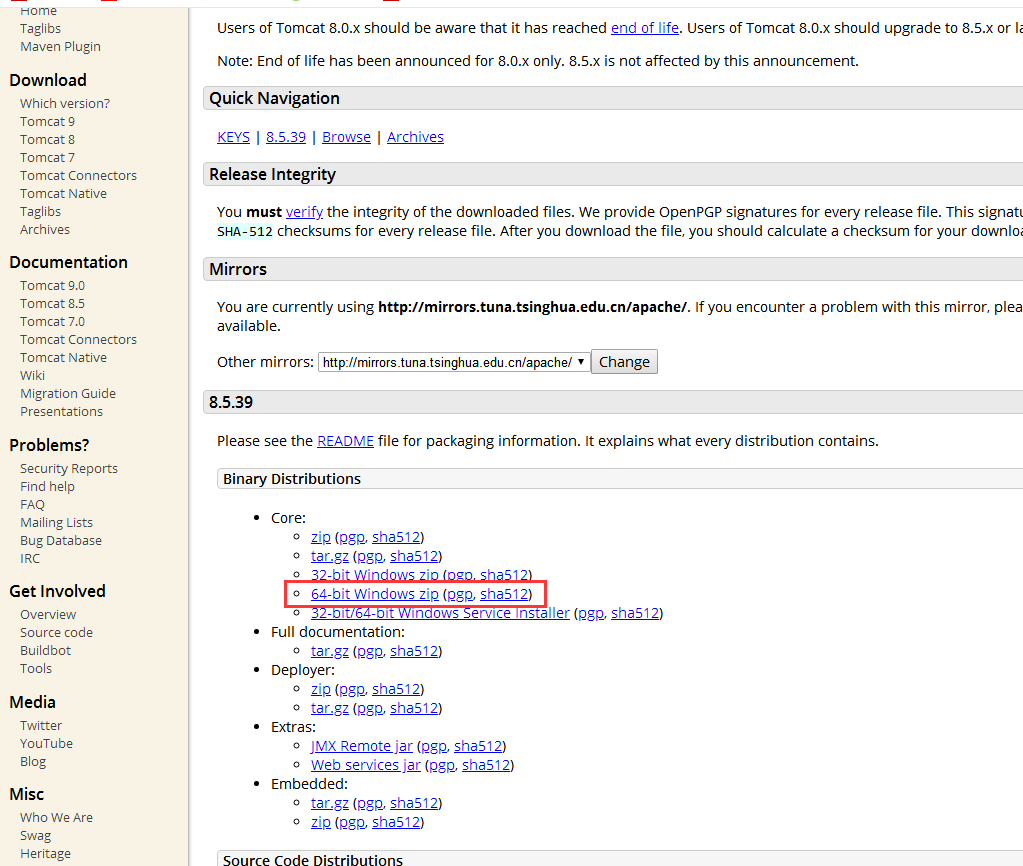Open Overview under Get Involved

(x=48, y=615)
